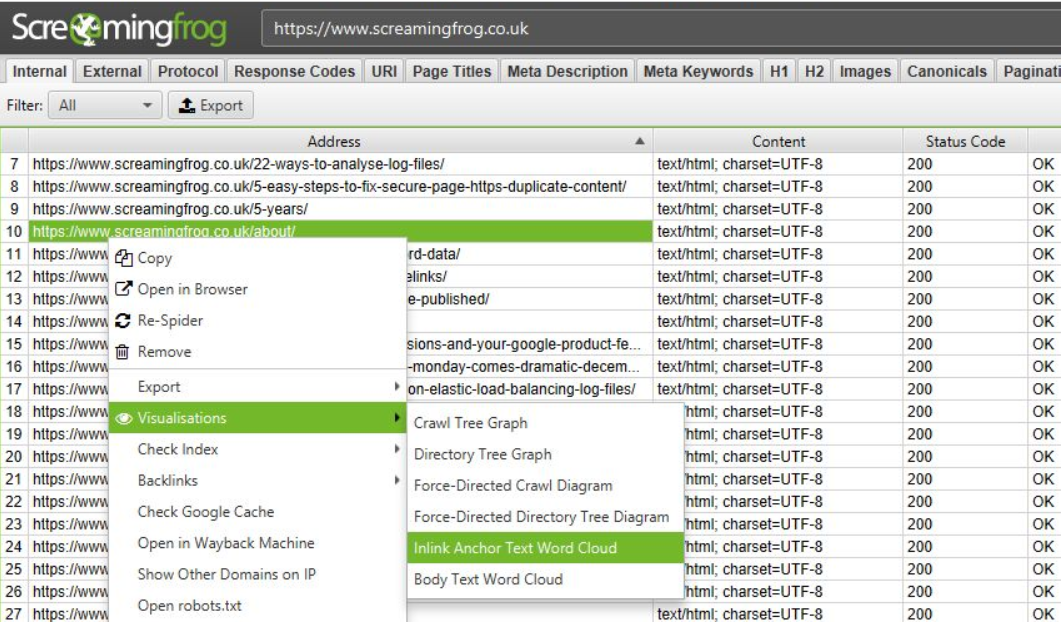The height and width of the screenshot is (623, 1062).
Task: Select Force-Directed Directory Tree Diagram
Action: tap(545, 517)
